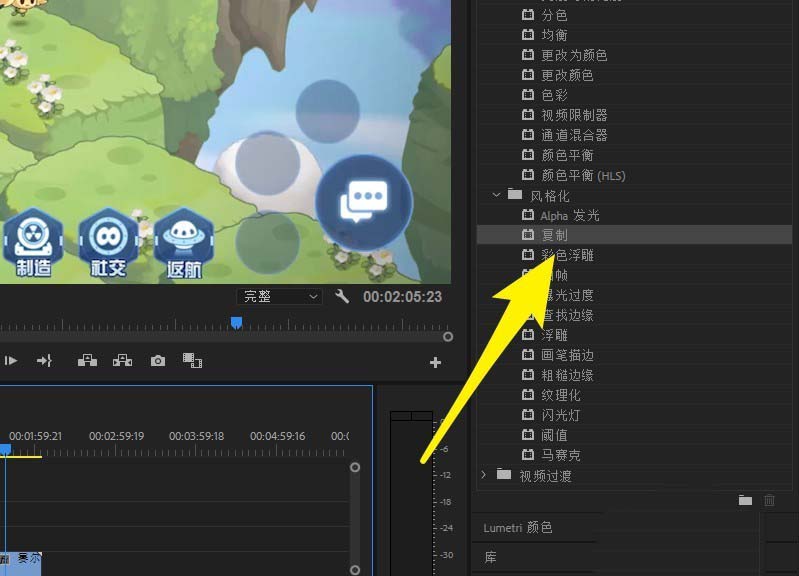
Task: Click the timeline upper vertical zoom handle
Action: [355, 467]
